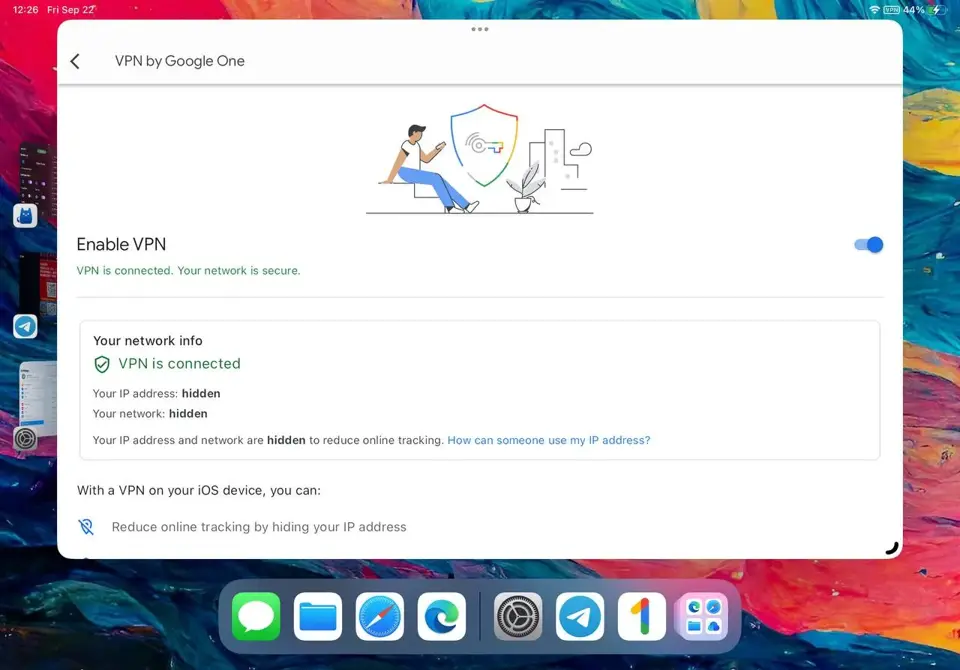Click the green shield VPN connected icon

click(102, 364)
